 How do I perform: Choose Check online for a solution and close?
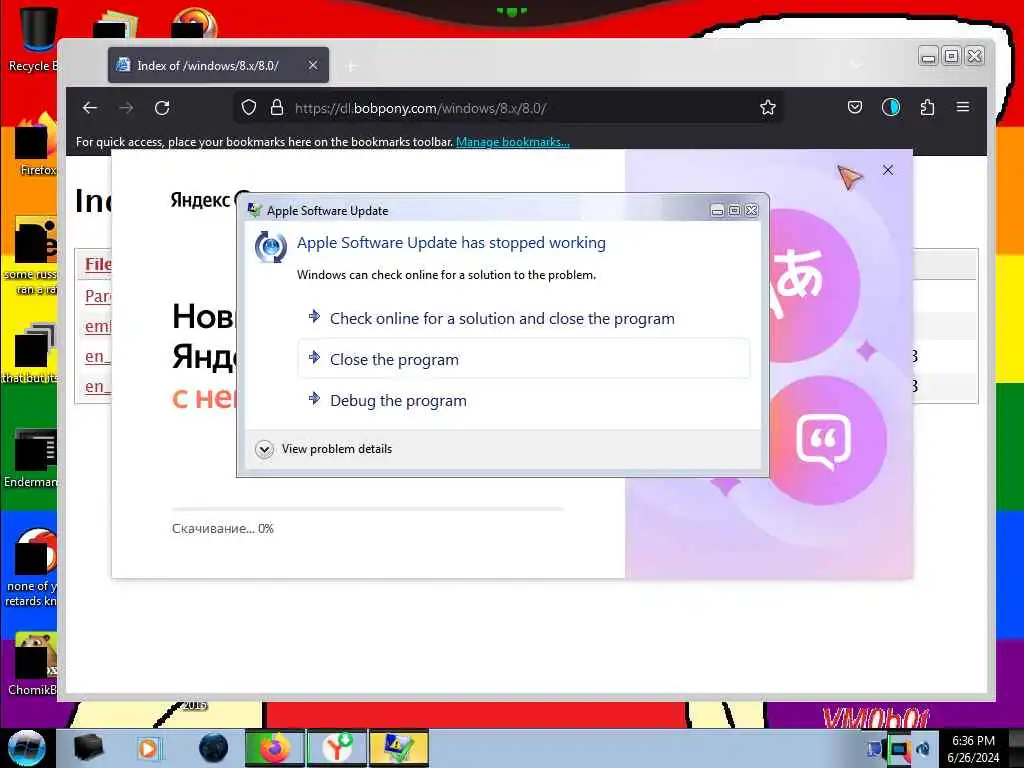point(524,319)
